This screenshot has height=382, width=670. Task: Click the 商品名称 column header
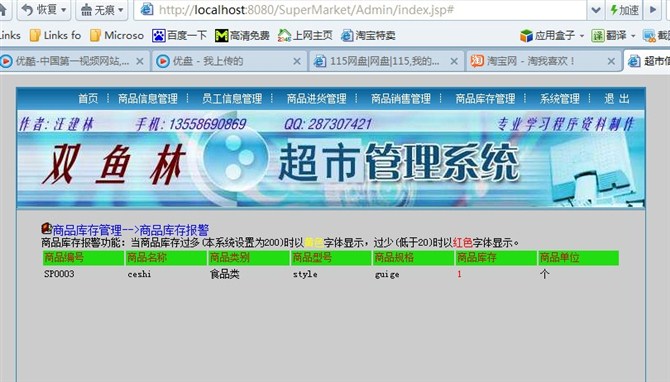pos(166,258)
